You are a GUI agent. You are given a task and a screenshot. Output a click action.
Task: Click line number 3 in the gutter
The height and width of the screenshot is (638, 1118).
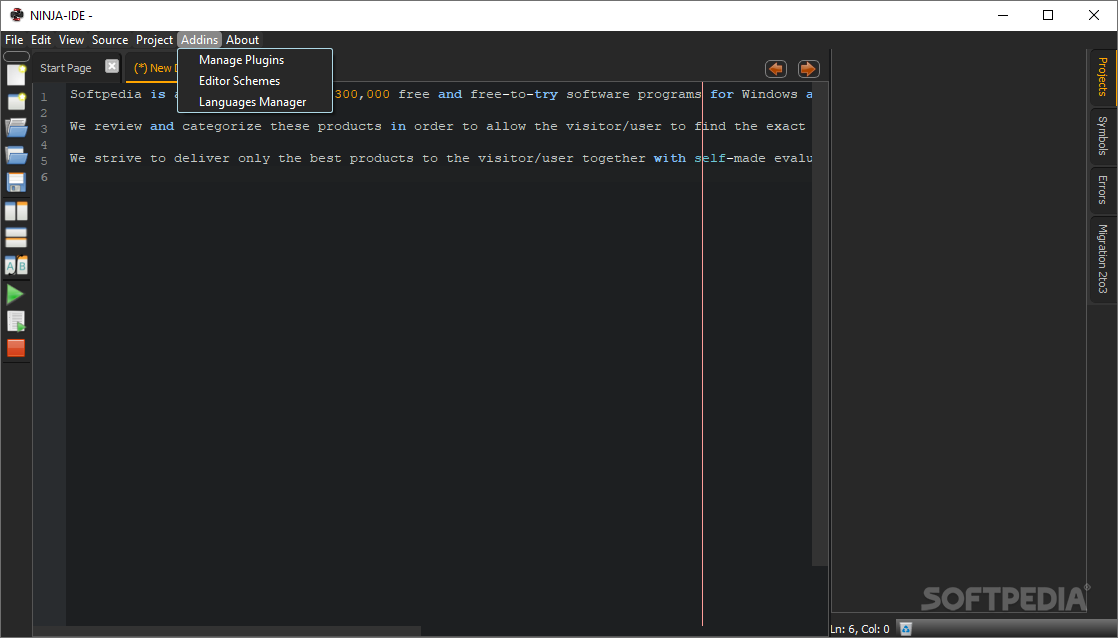coord(44,129)
